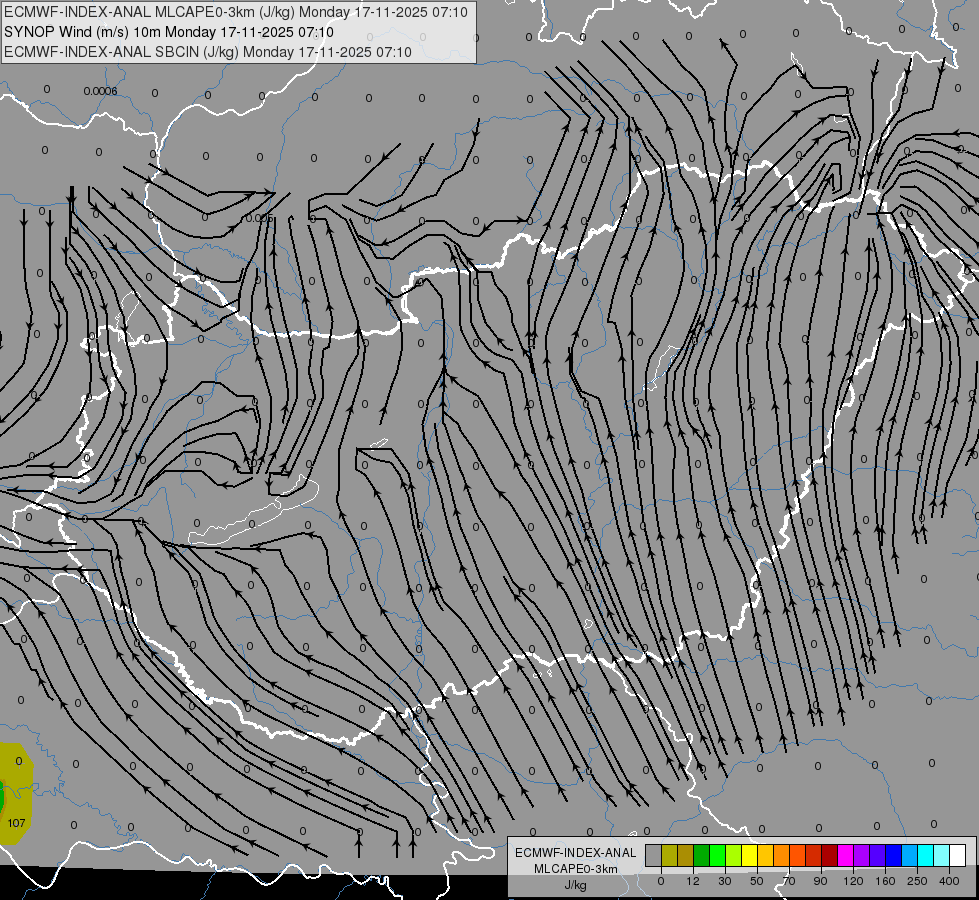Select the legend scale value 250
This screenshot has width=979, height=900.
pos(917,881)
